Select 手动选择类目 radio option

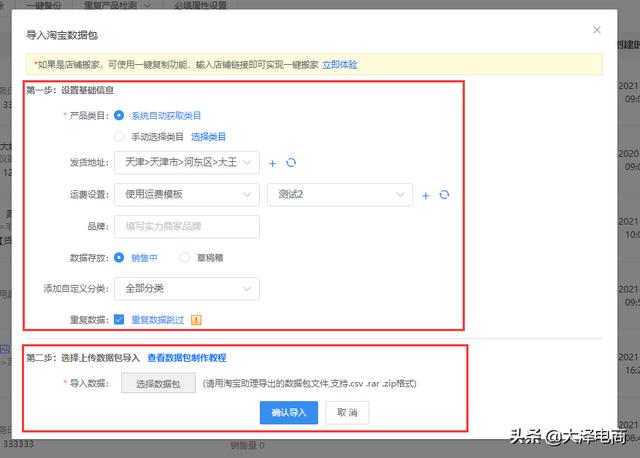click(x=120, y=136)
